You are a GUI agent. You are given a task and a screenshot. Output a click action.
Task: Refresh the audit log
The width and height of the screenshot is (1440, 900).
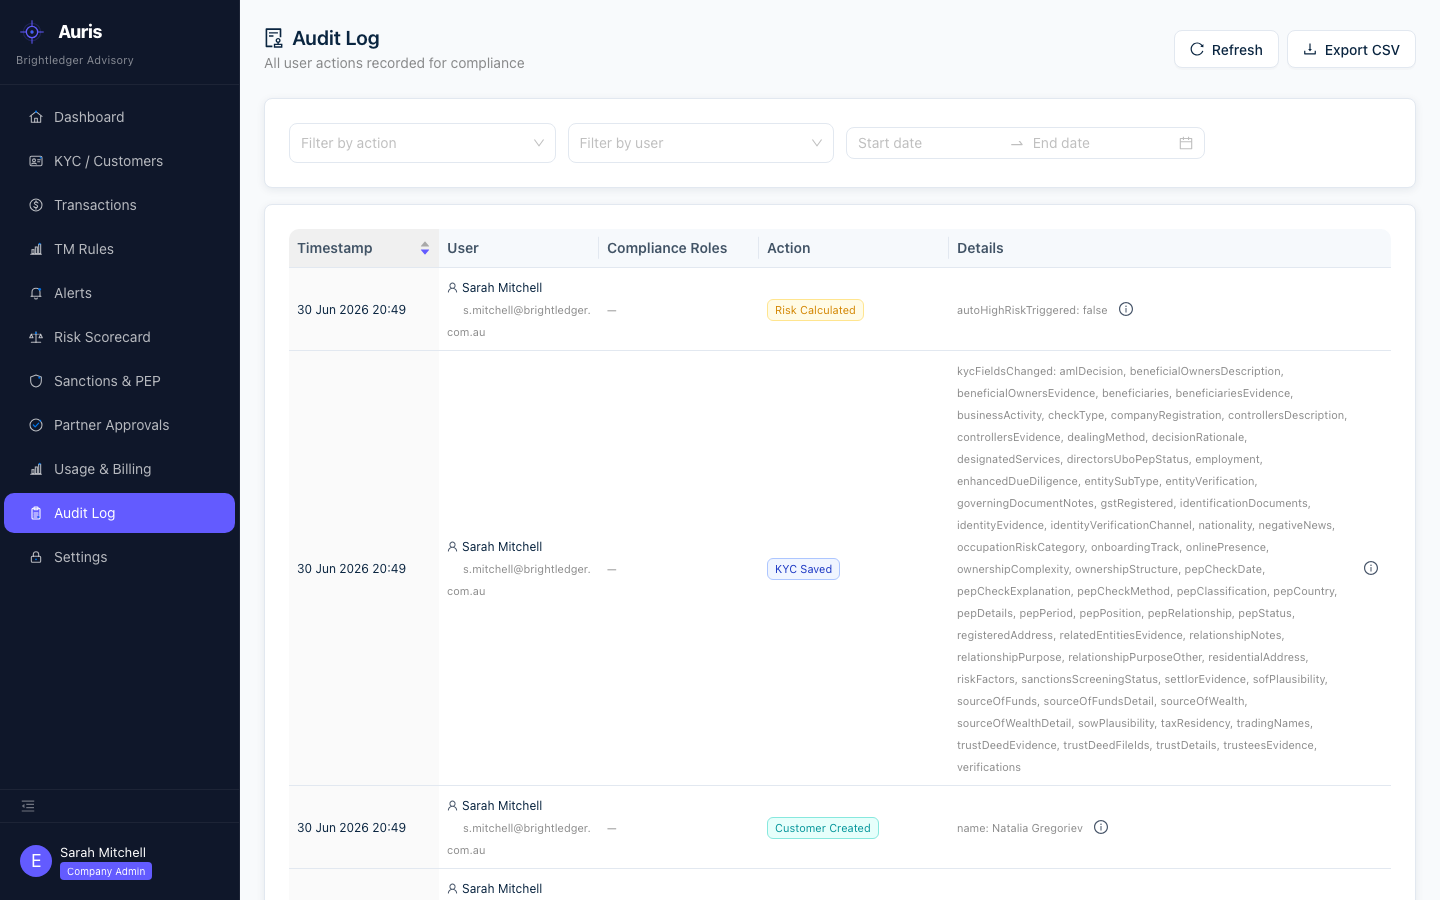[x=1226, y=49]
